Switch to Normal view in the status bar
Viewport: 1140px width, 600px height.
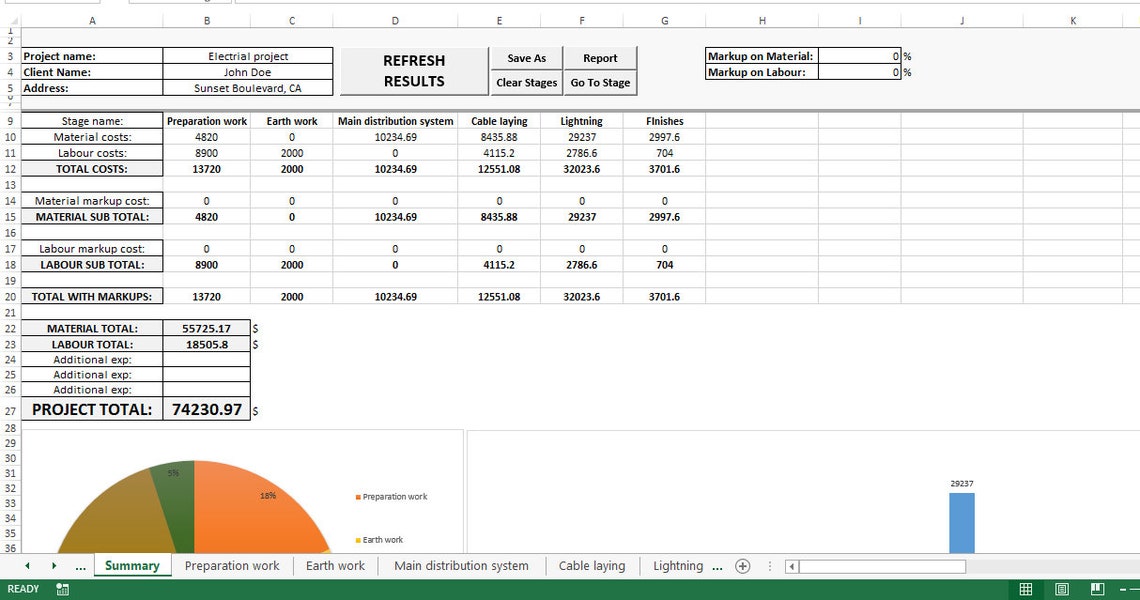1025,589
